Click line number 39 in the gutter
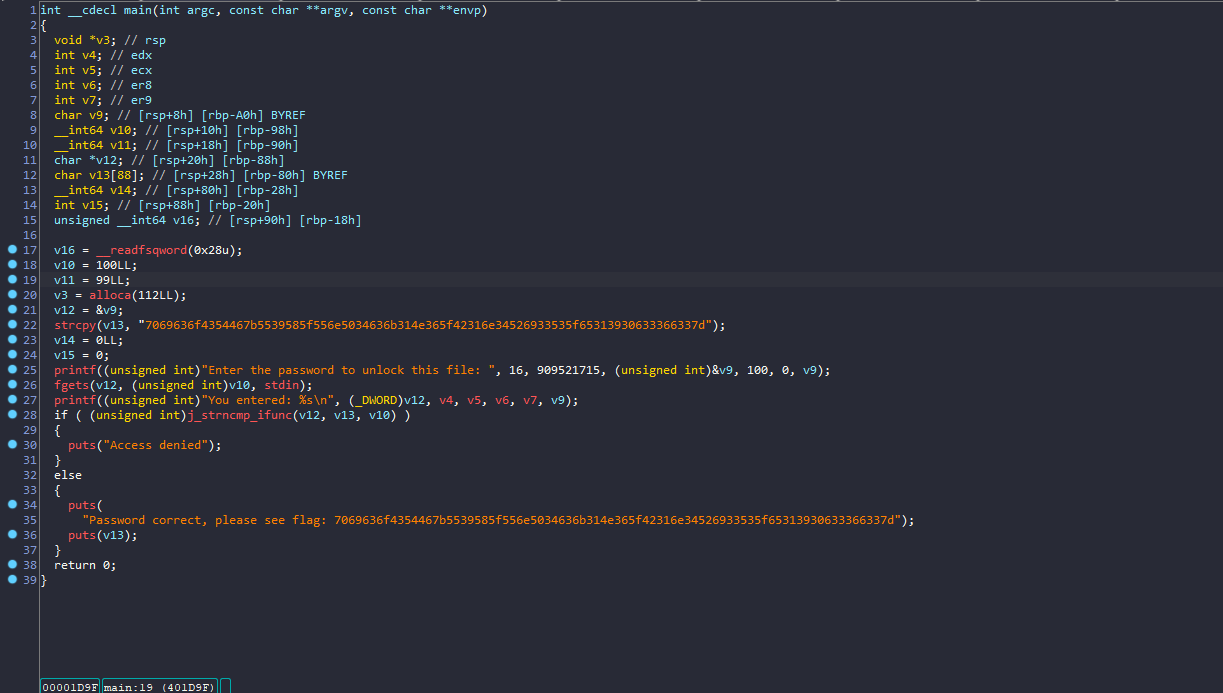The height and width of the screenshot is (693, 1223). [29, 580]
